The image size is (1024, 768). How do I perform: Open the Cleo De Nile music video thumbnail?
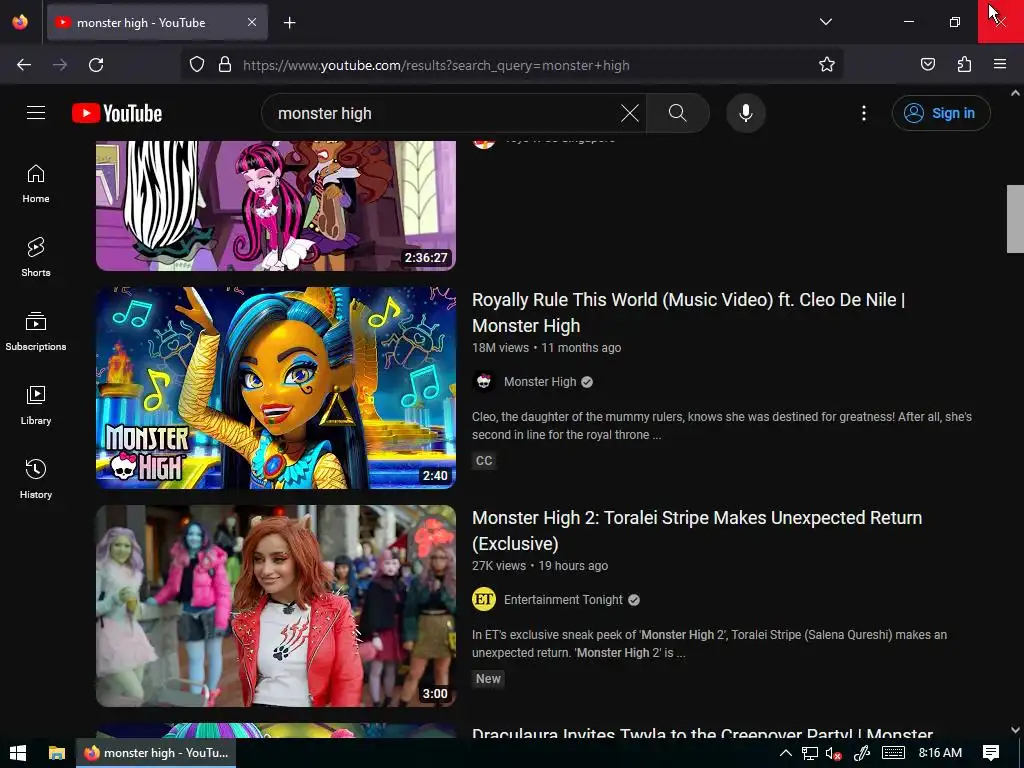[276, 388]
